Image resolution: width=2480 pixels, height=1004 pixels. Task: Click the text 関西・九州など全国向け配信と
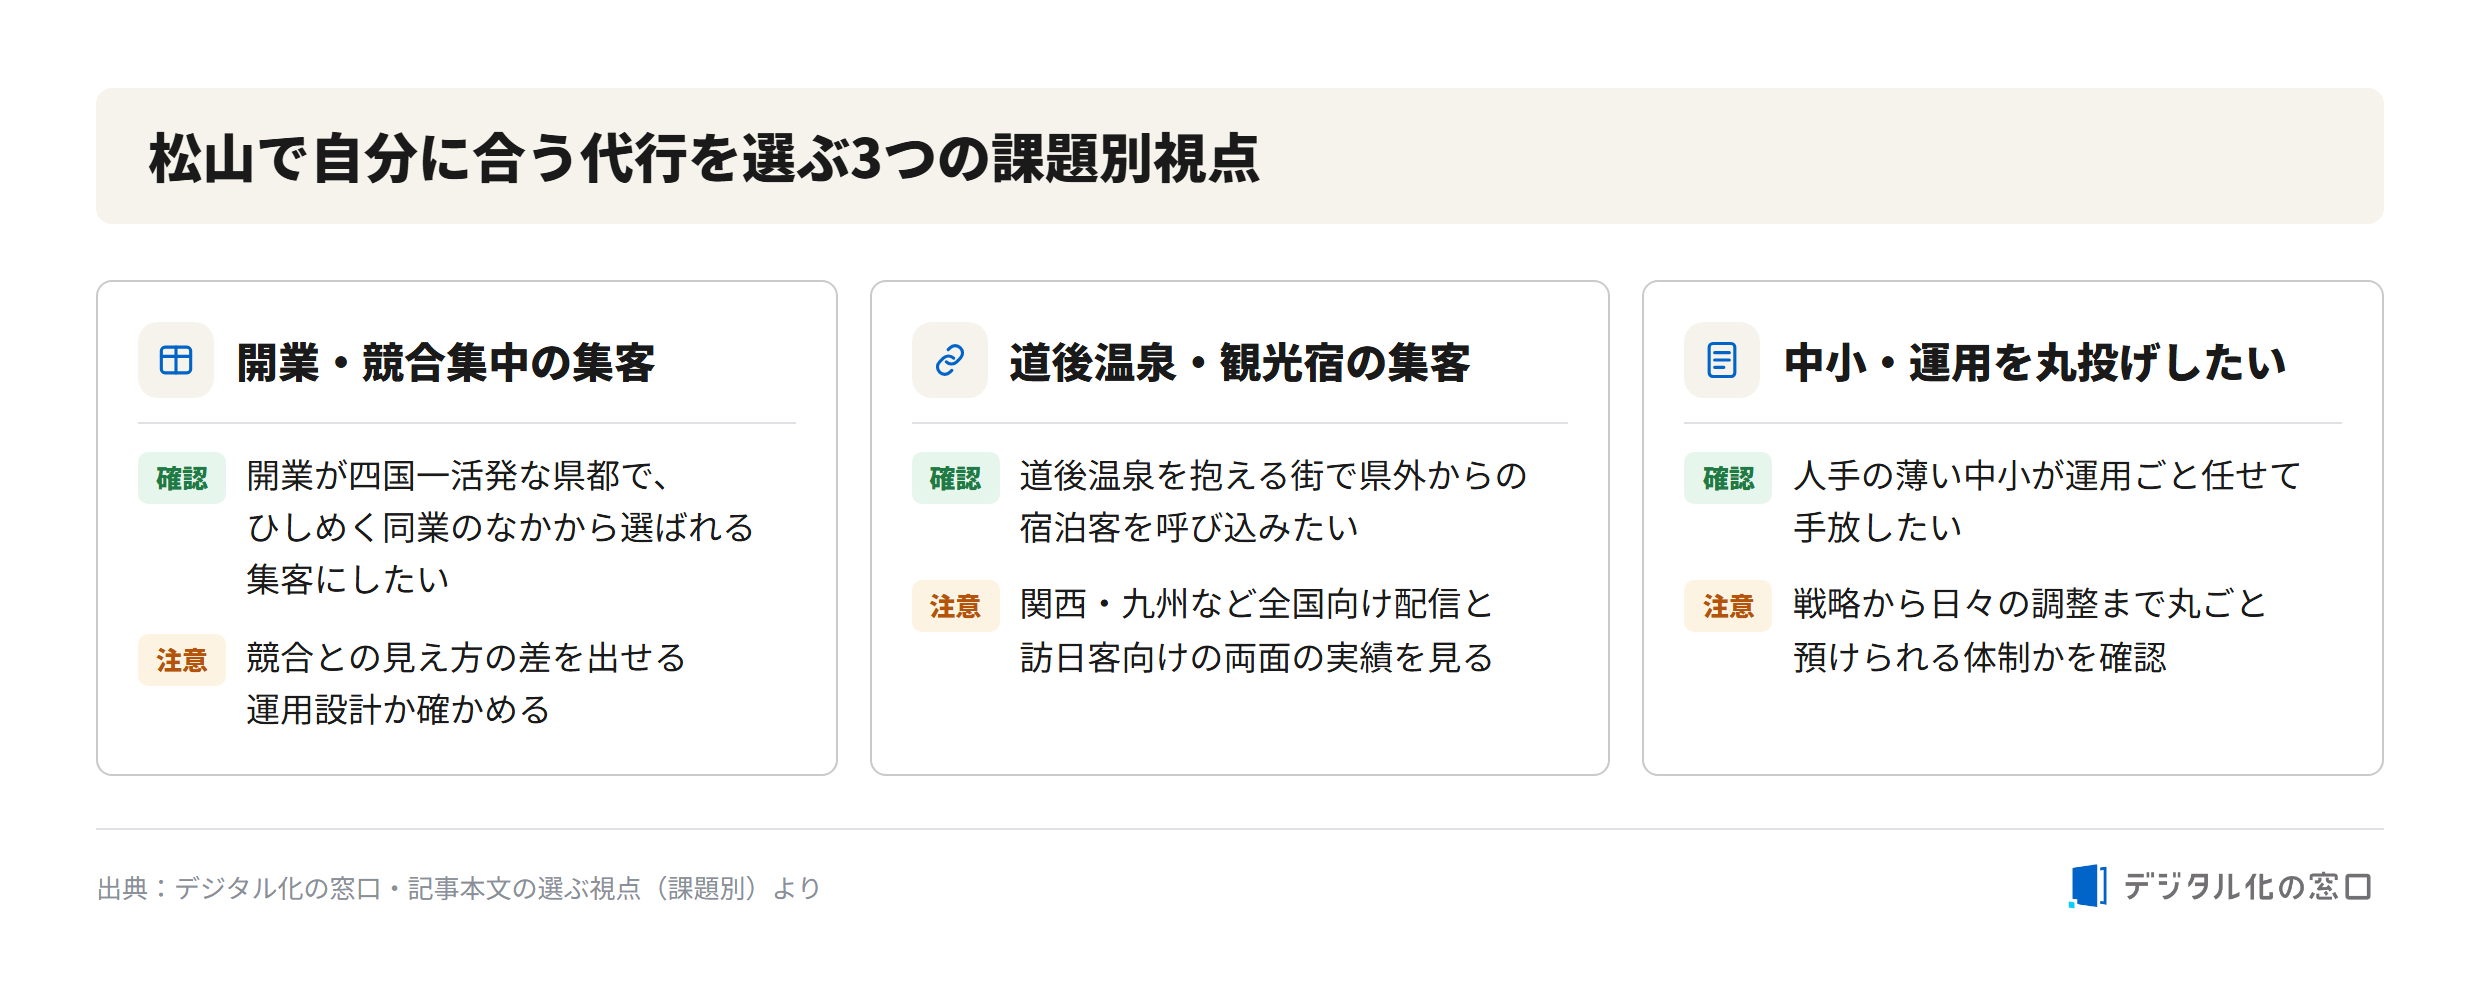point(1257,604)
